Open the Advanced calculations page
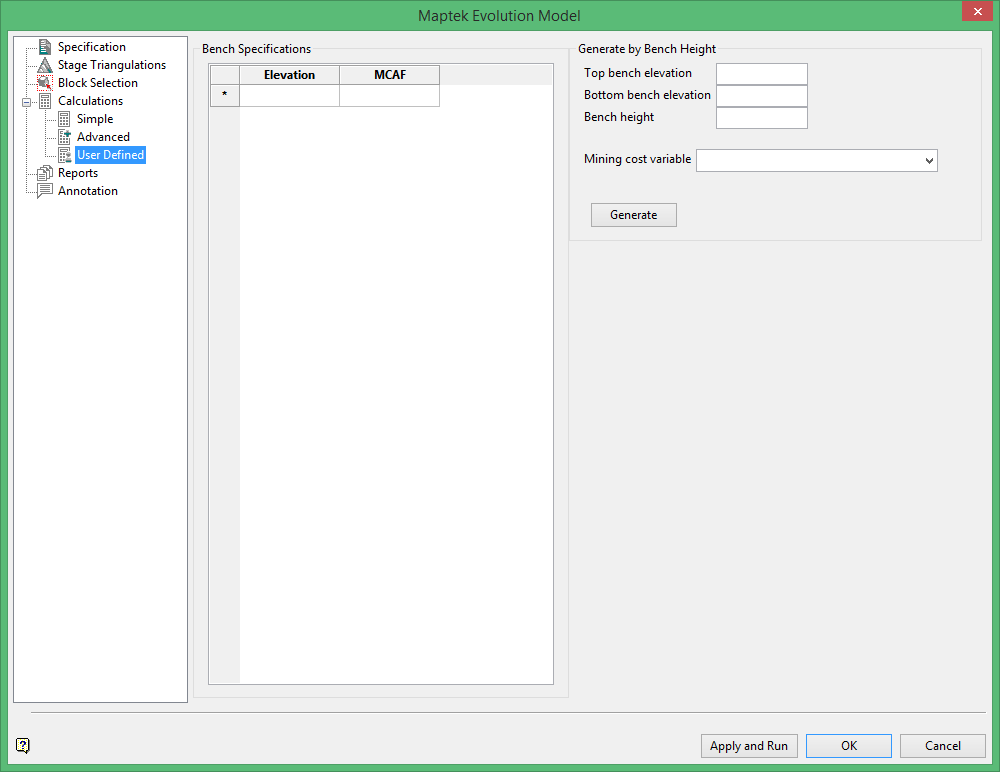The height and width of the screenshot is (772, 1000). tap(103, 137)
